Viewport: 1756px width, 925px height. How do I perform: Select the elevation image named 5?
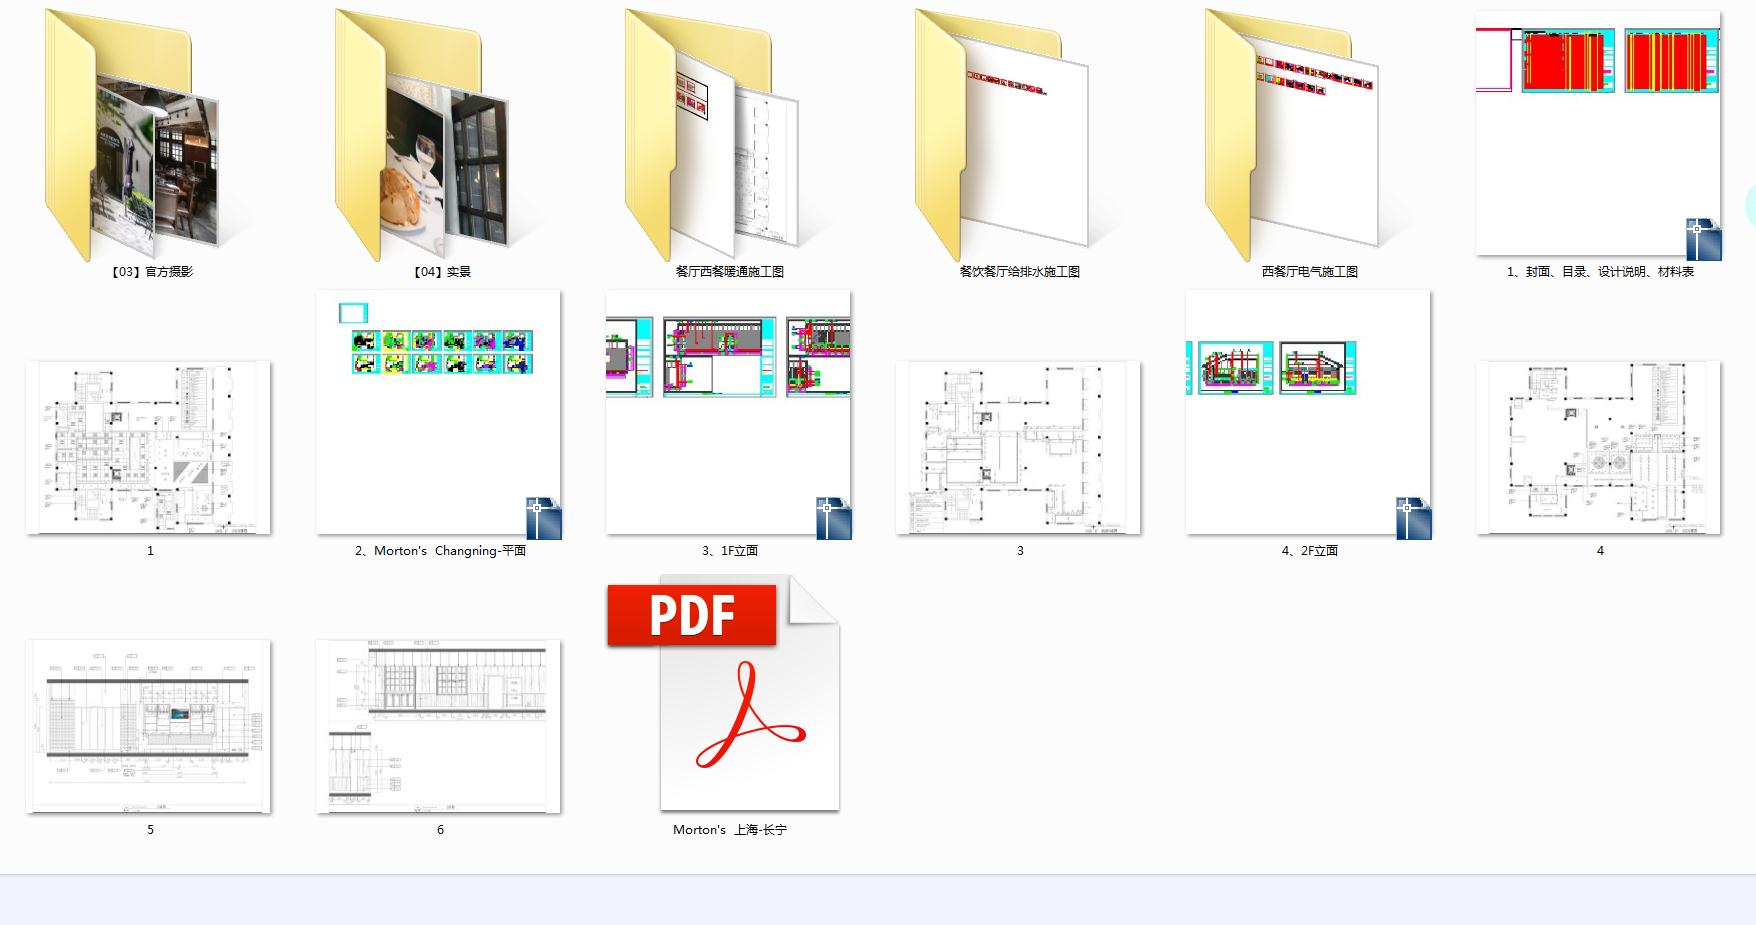(x=149, y=726)
